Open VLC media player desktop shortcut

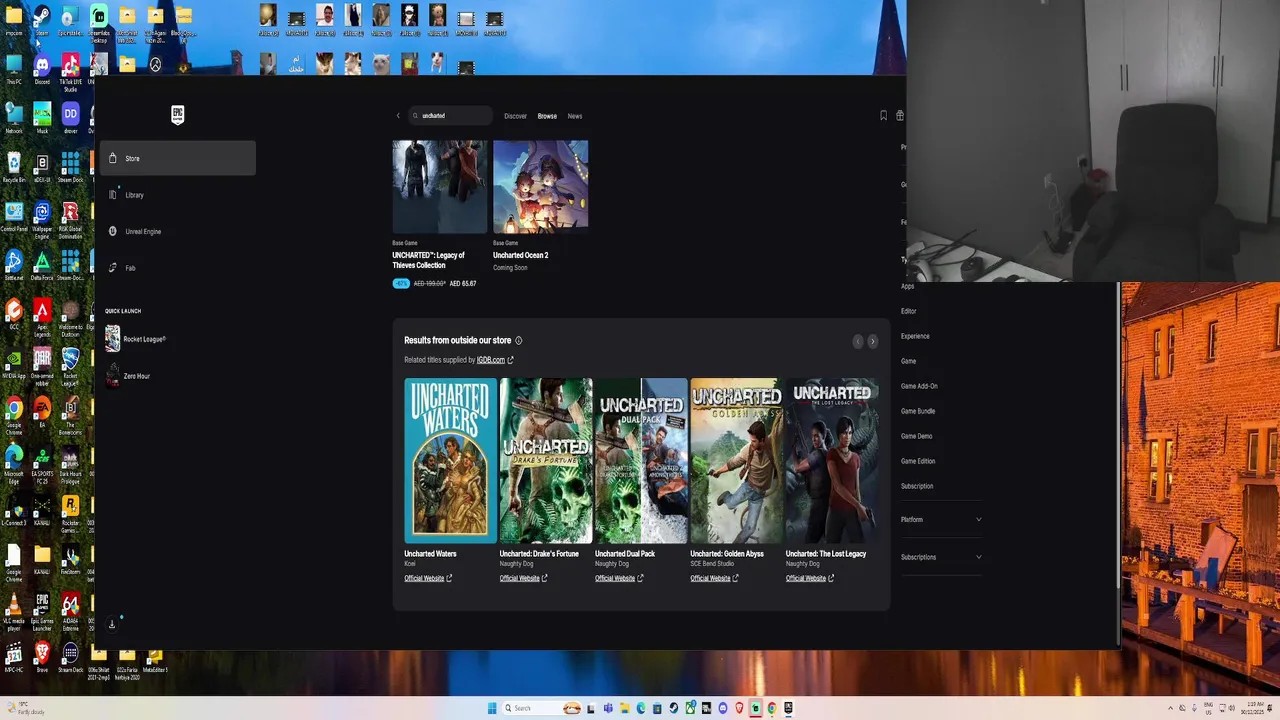[14, 612]
